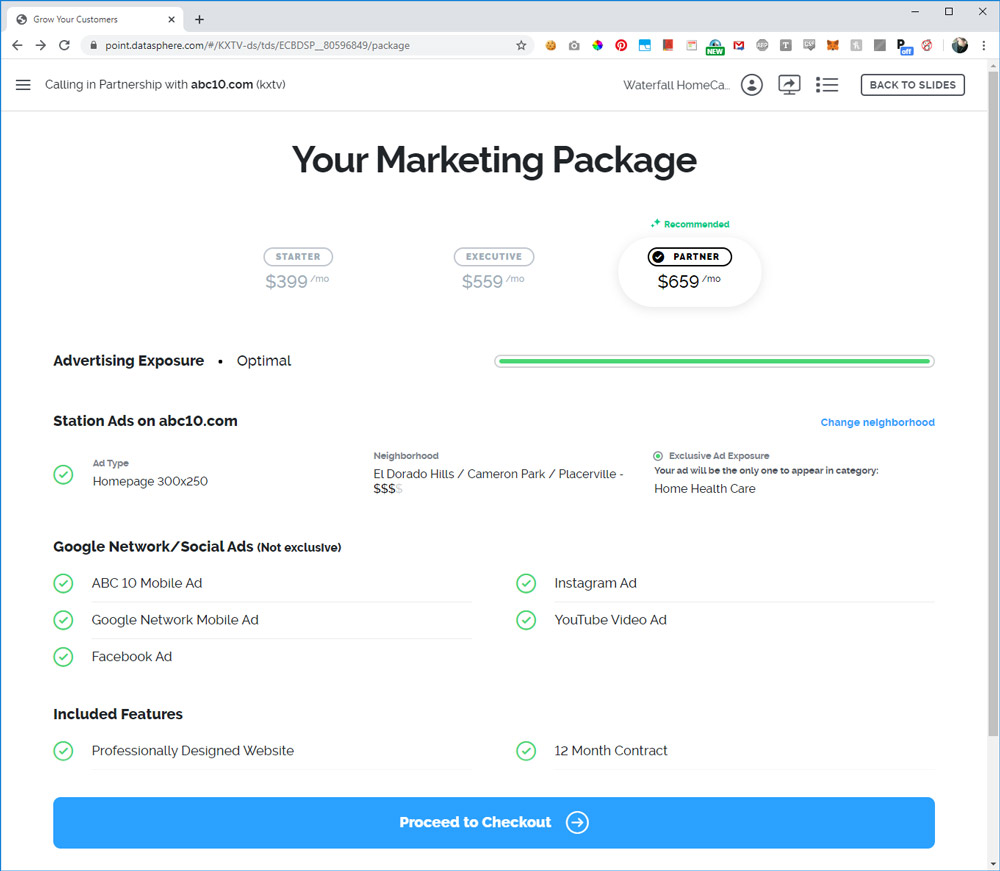This screenshot has width=1000, height=871.
Task: Click the Change neighborhood link
Action: [x=877, y=422]
